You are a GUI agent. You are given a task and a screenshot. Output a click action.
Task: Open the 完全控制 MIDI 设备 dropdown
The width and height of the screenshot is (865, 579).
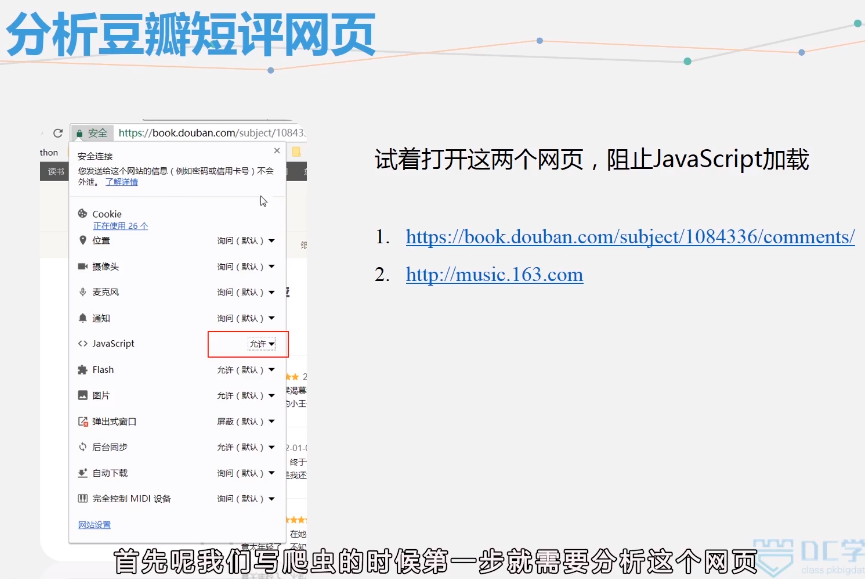(x=245, y=498)
